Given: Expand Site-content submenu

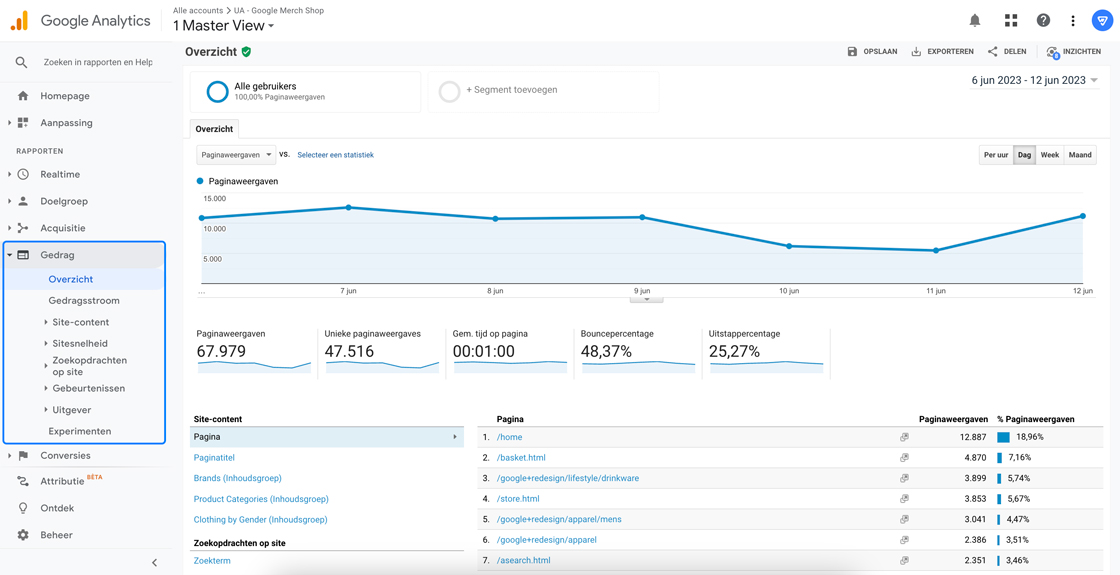Looking at the screenshot, I should coord(46,322).
